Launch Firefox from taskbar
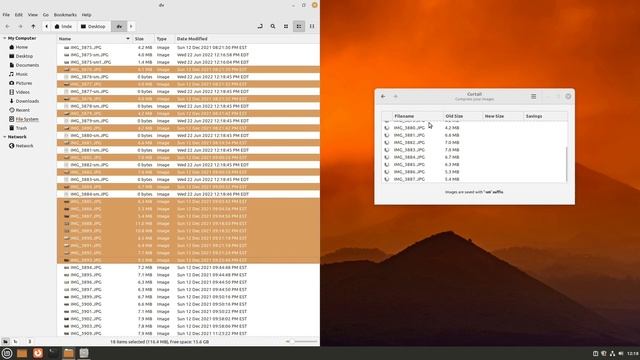Viewport: 640px width, 360px height. pyautogui.click(x=38, y=353)
